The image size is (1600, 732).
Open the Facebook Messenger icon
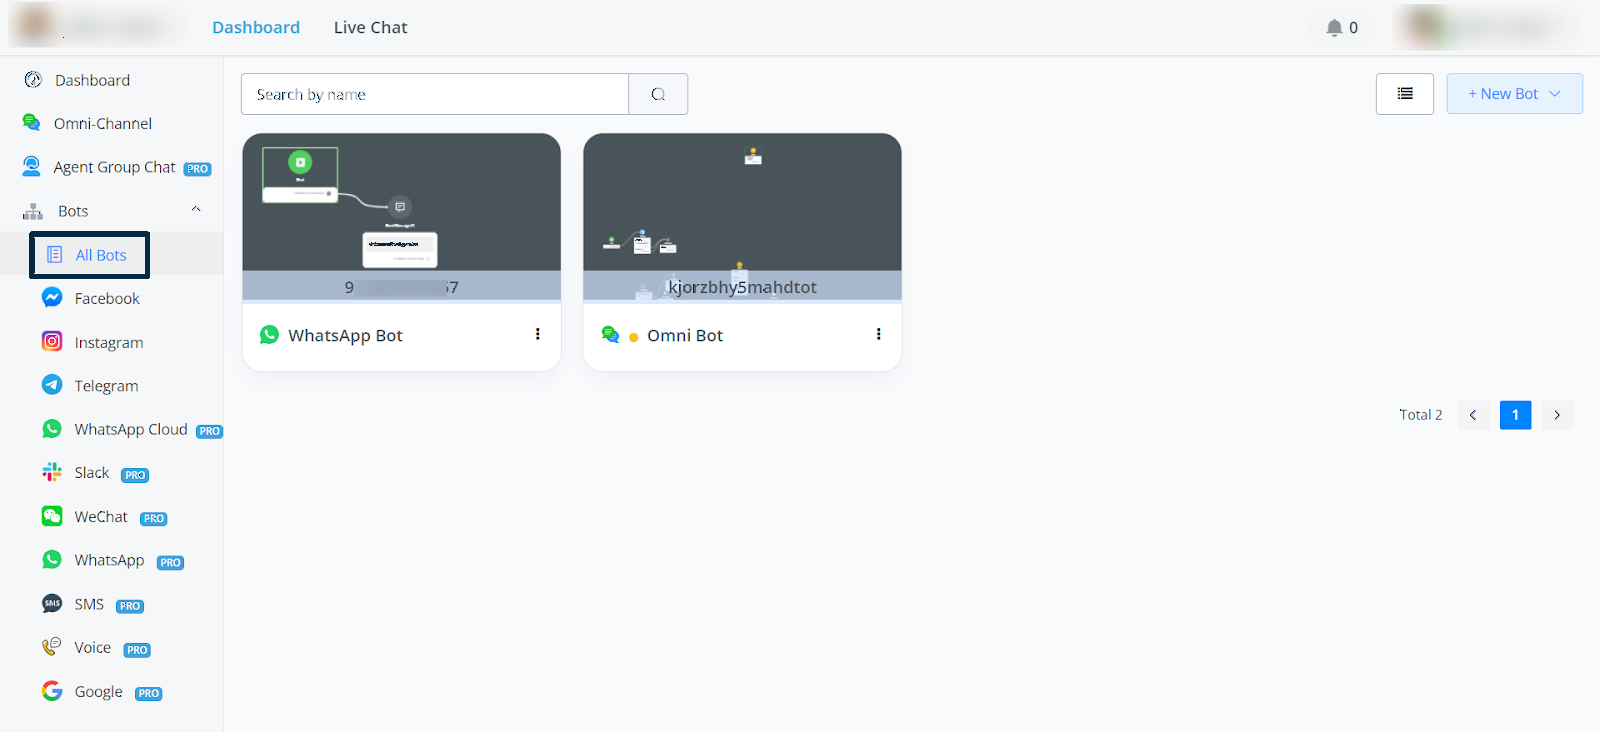coord(52,298)
